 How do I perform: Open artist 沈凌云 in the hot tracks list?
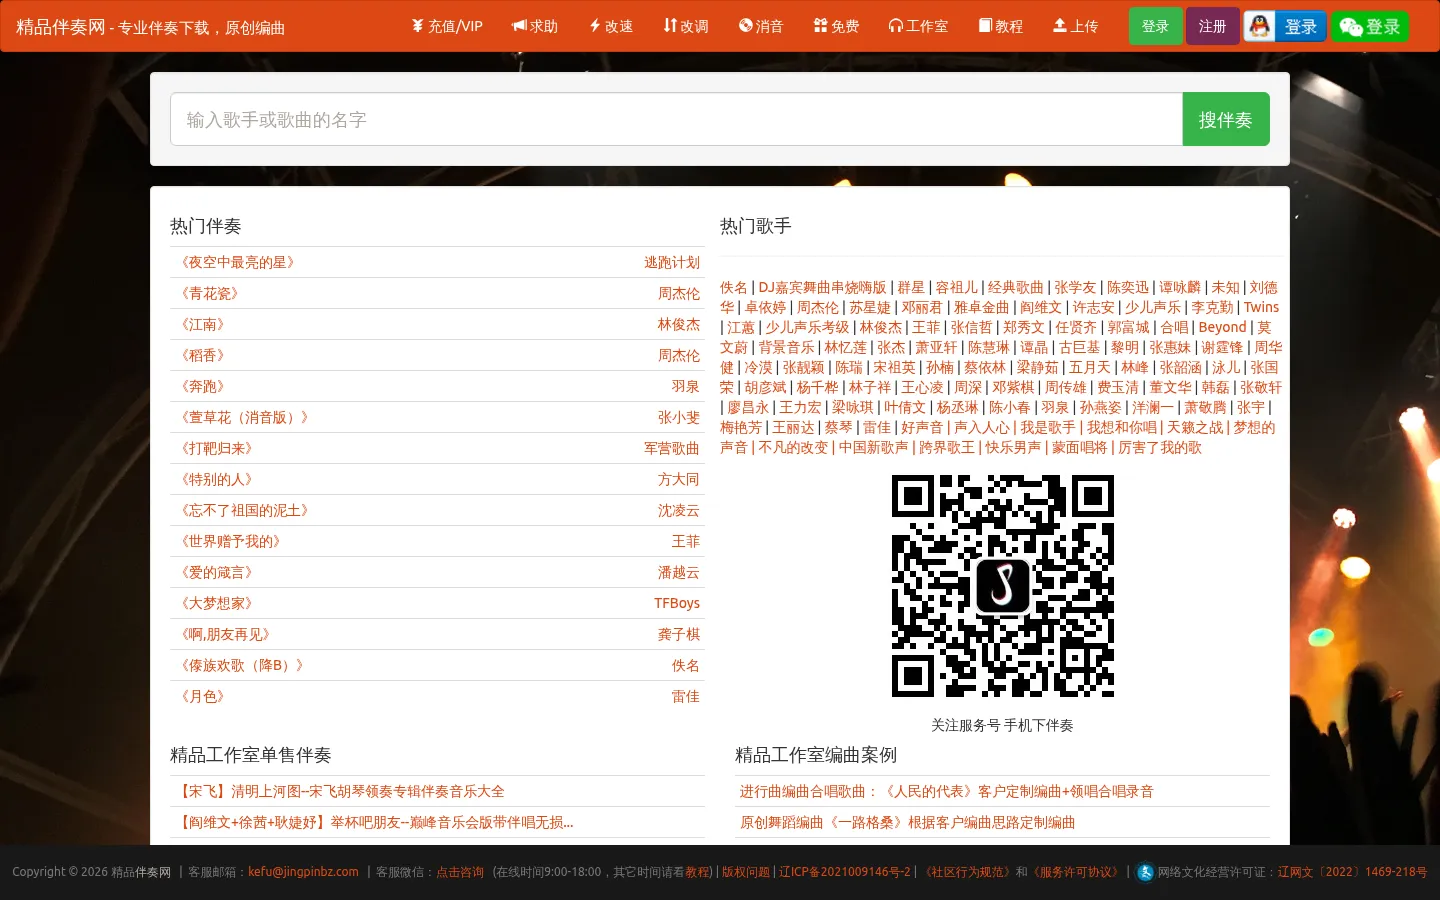(679, 510)
